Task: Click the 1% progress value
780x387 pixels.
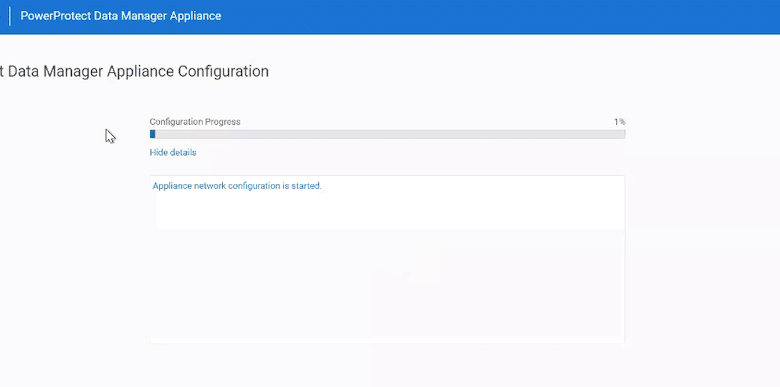Action: tap(619, 122)
